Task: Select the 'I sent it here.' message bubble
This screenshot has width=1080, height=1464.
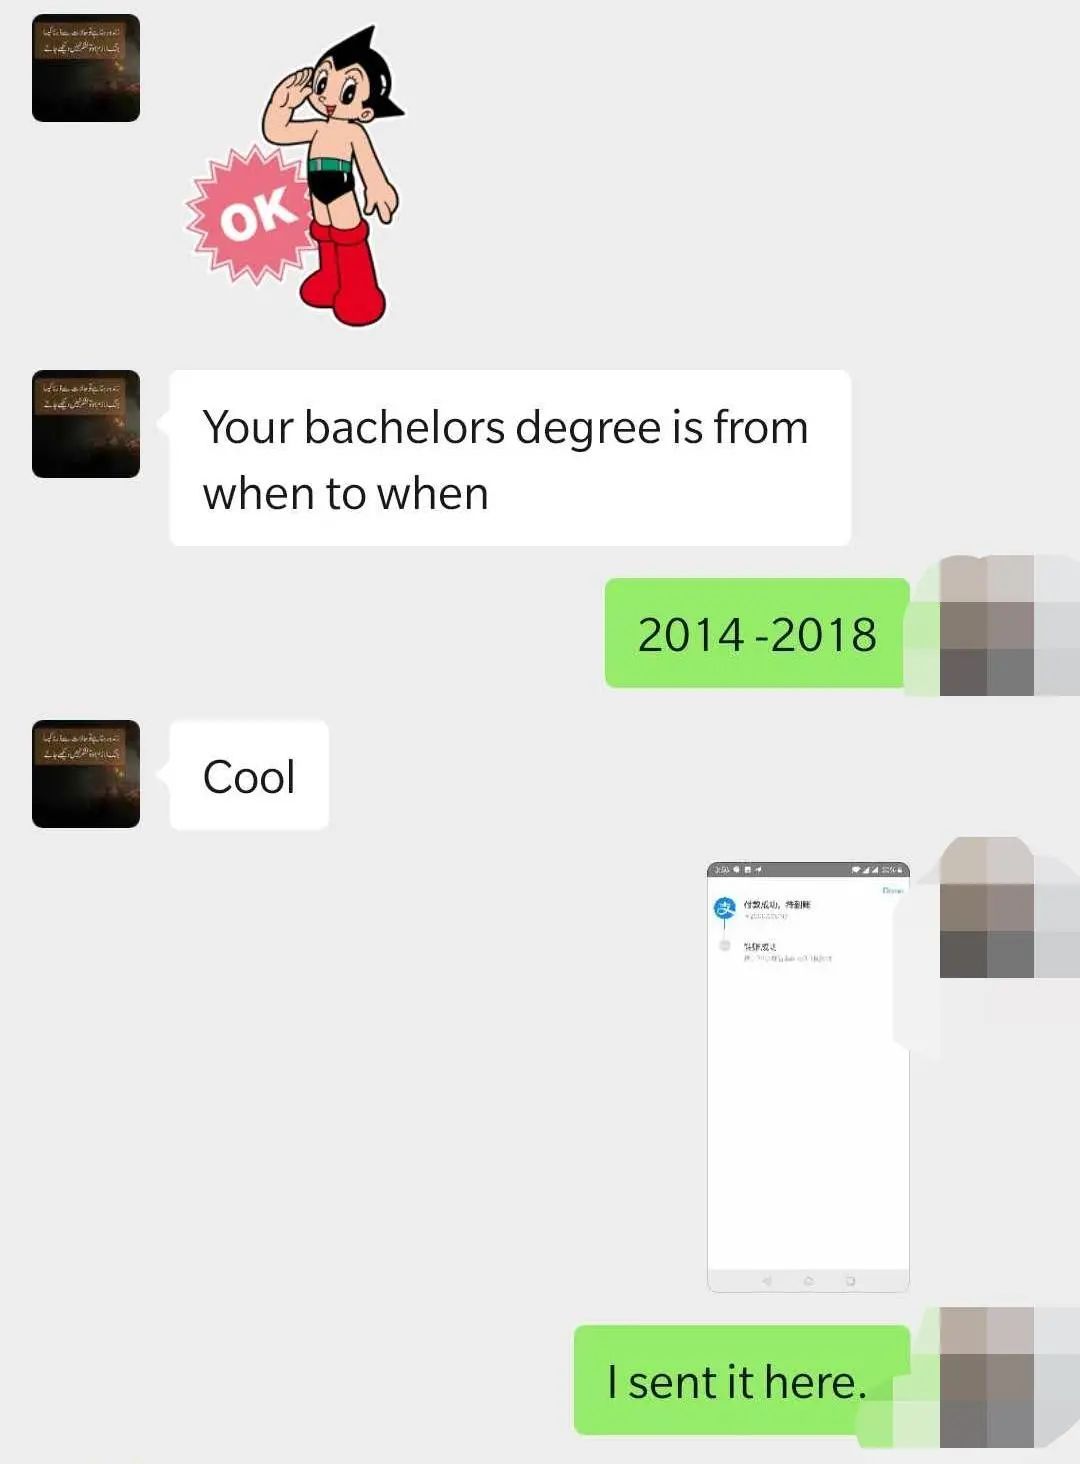Action: (x=741, y=1380)
